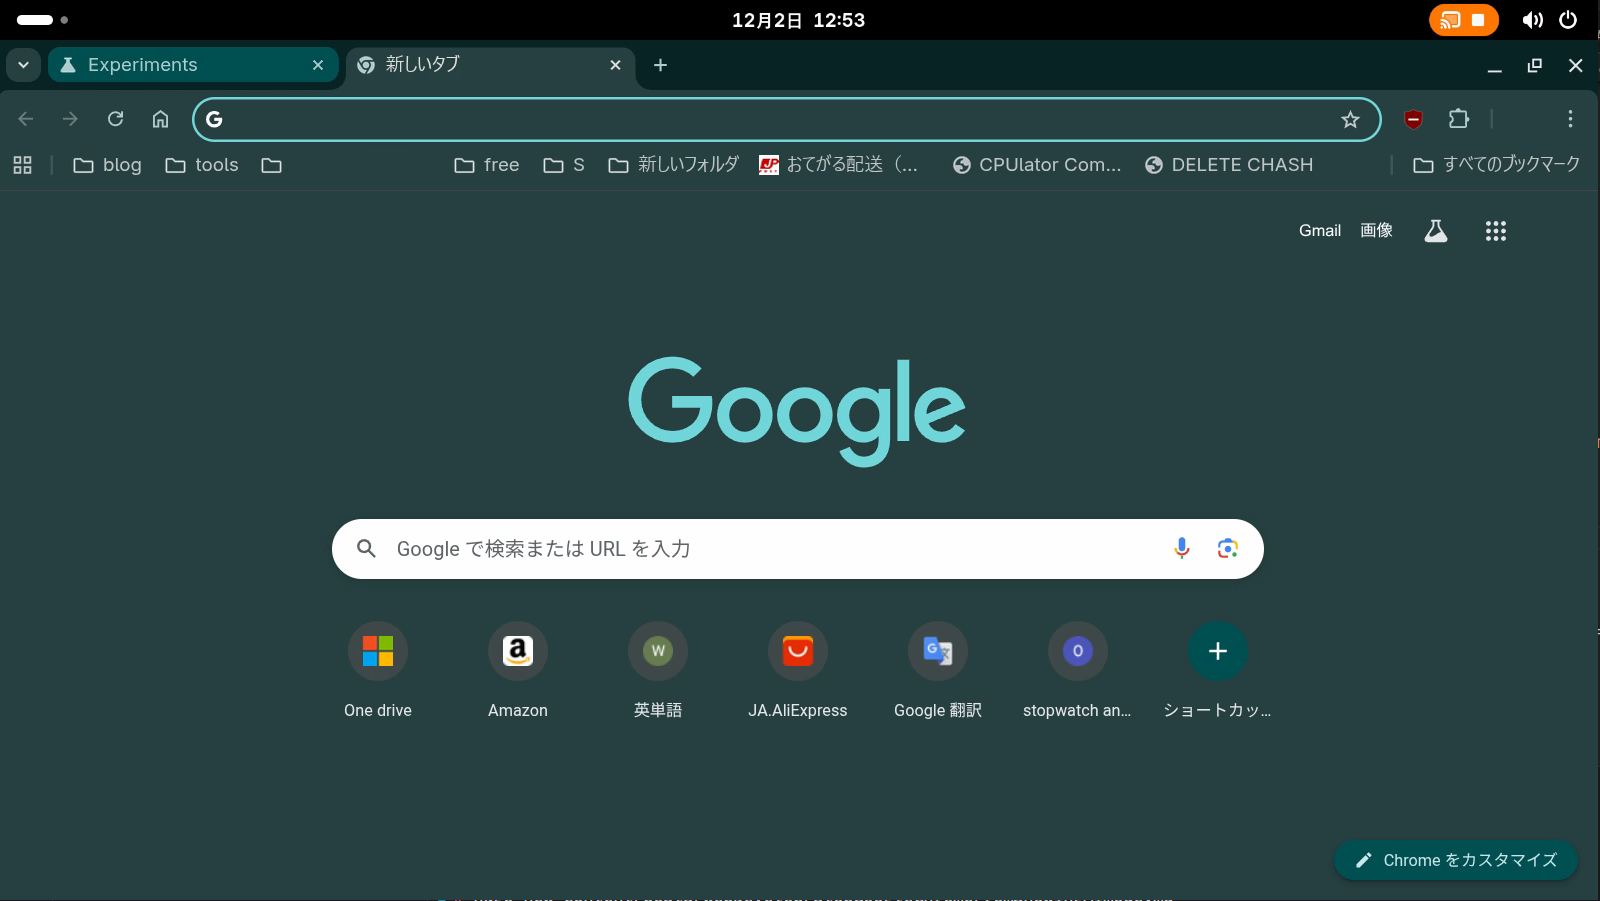Bookmark this page with star icon

point(1350,120)
